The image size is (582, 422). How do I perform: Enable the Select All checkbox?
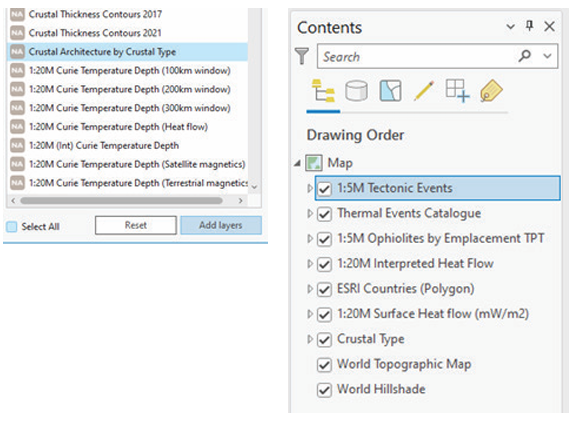[x=12, y=226]
